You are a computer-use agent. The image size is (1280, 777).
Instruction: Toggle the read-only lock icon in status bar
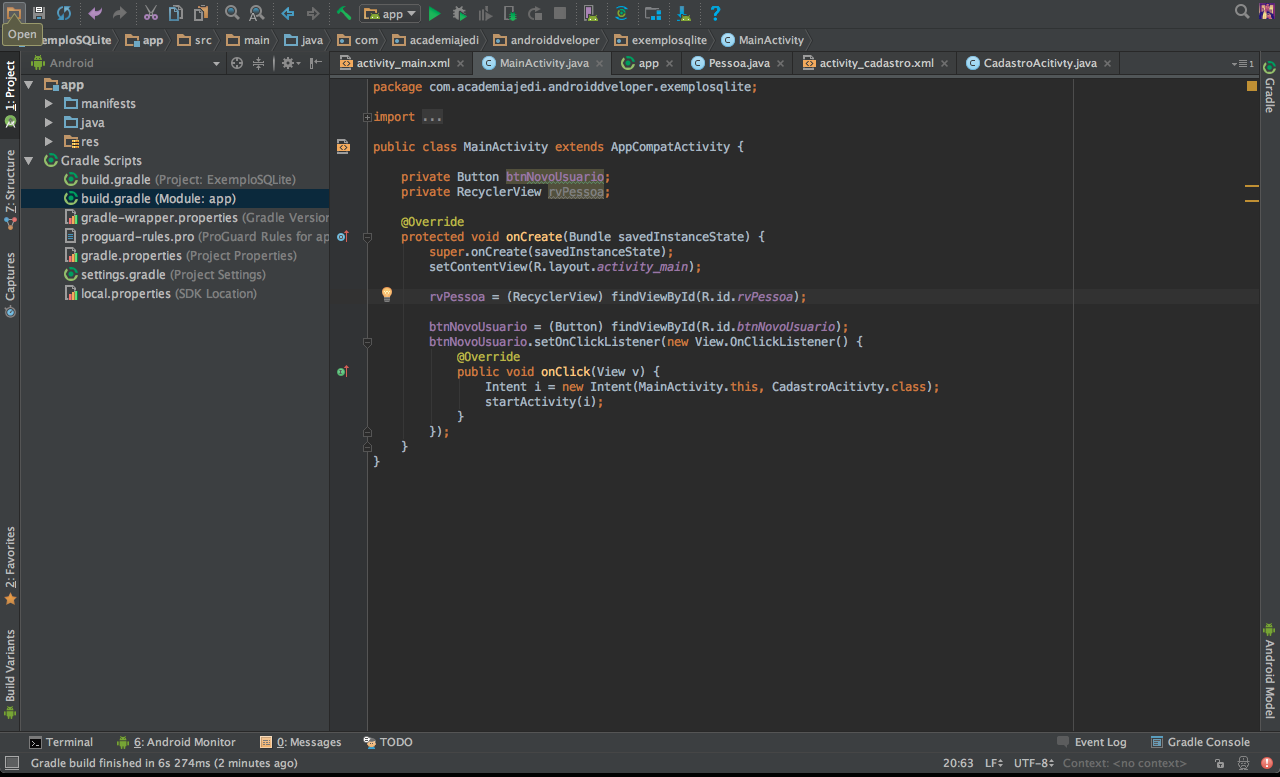[x=1219, y=763]
